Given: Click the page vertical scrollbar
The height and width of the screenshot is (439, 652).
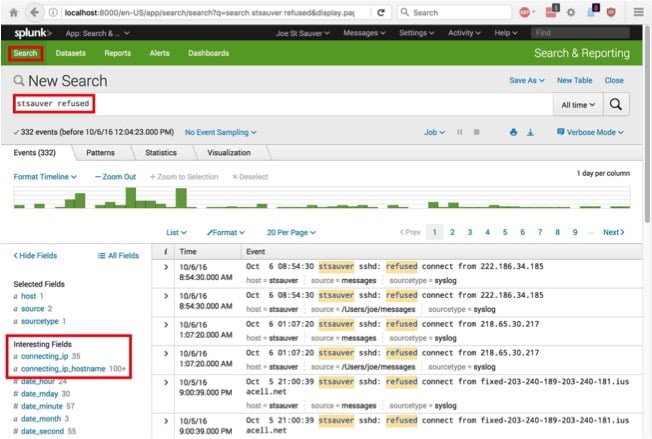Looking at the screenshot, I should point(647,125).
